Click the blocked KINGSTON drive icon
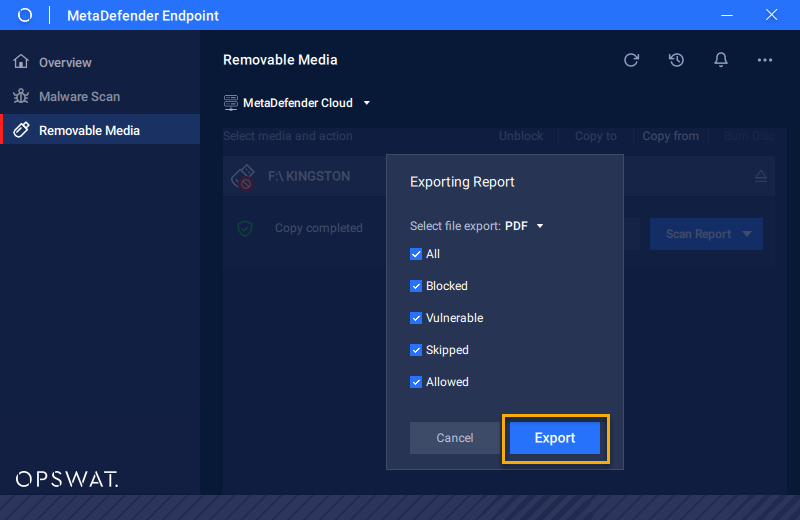 point(243,177)
